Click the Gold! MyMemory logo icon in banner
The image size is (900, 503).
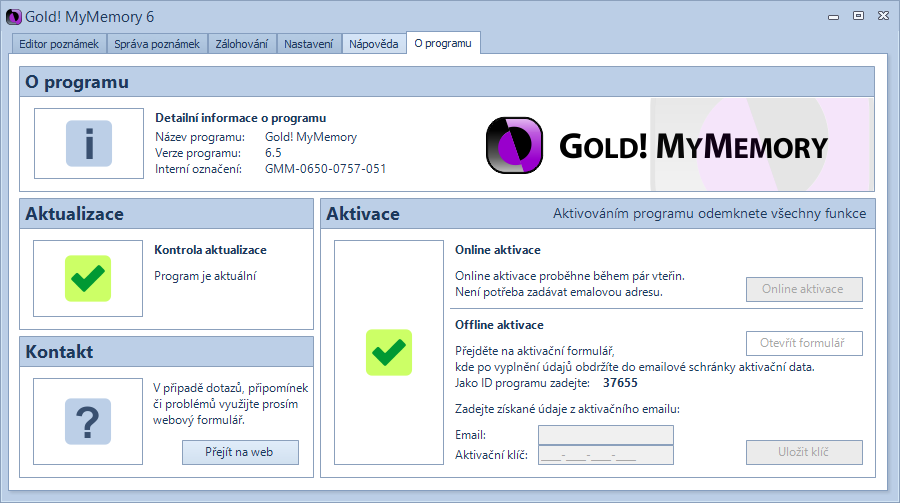point(514,145)
